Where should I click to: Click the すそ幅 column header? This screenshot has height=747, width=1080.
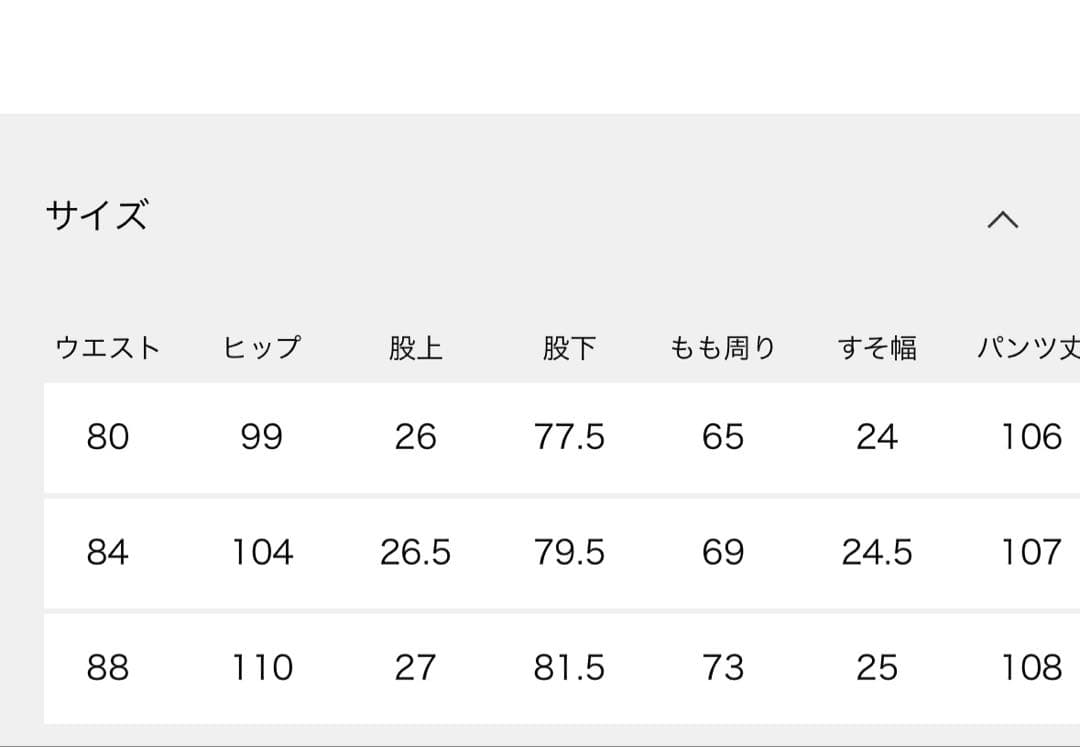[x=879, y=347]
